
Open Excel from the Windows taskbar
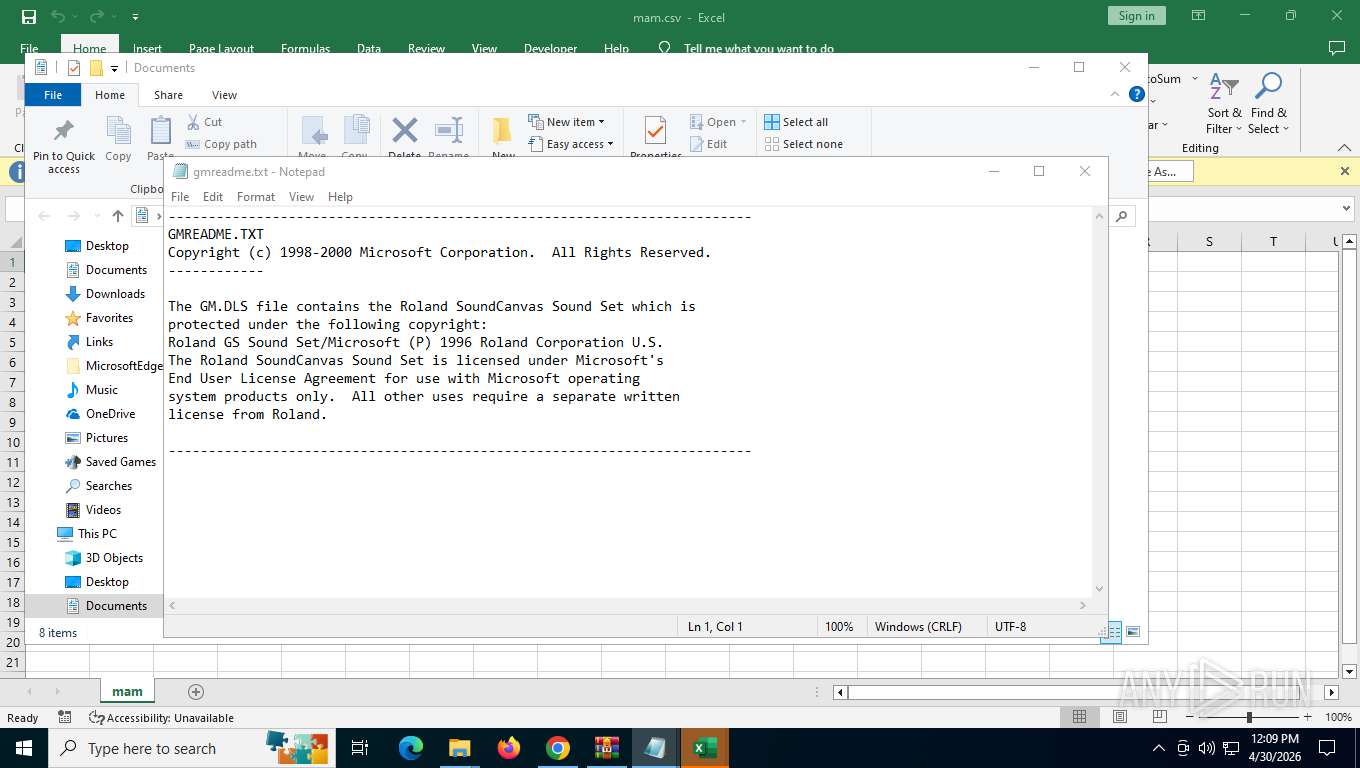(x=706, y=748)
